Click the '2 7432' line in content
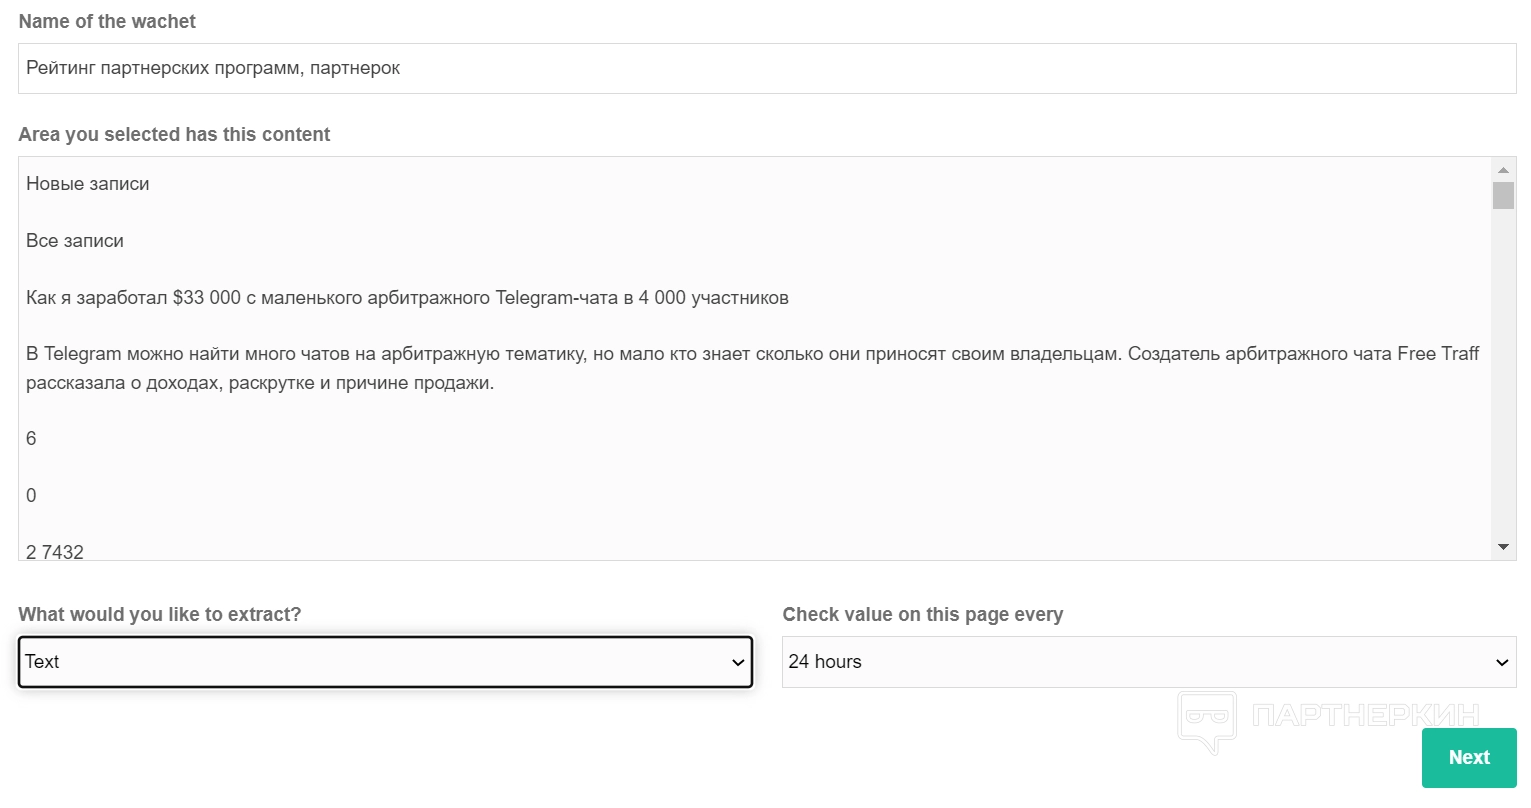The height and width of the screenshot is (808, 1531). pyautogui.click(x=55, y=551)
